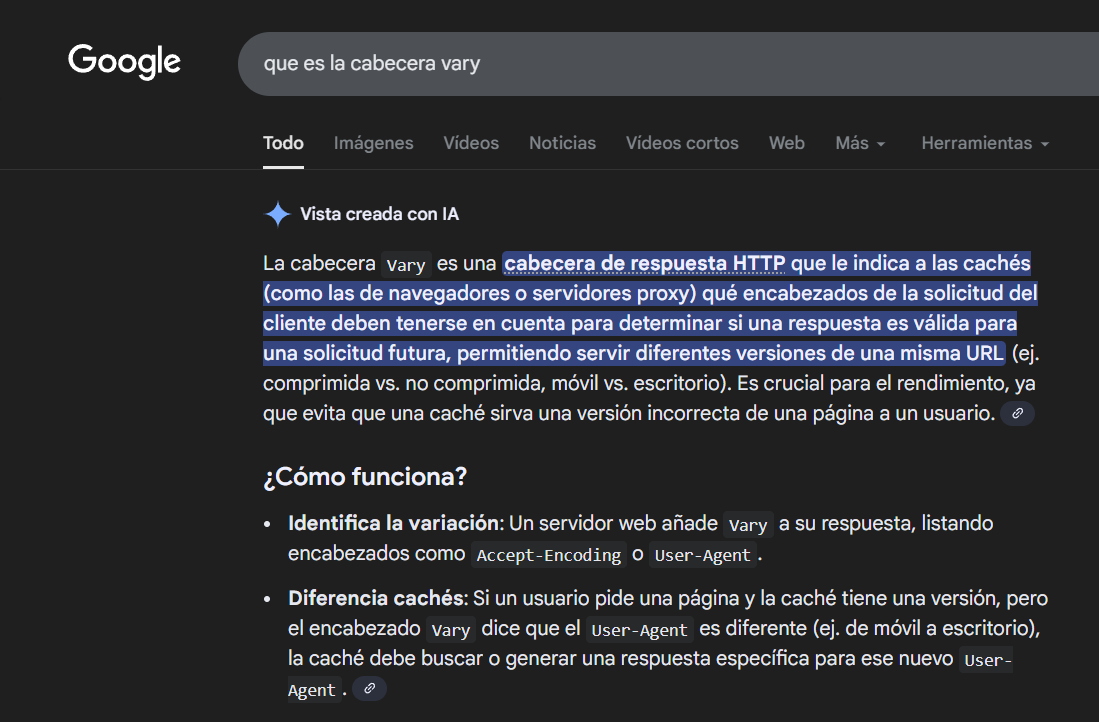Switch to the Vídeos tab
This screenshot has width=1099, height=722.
(471, 143)
